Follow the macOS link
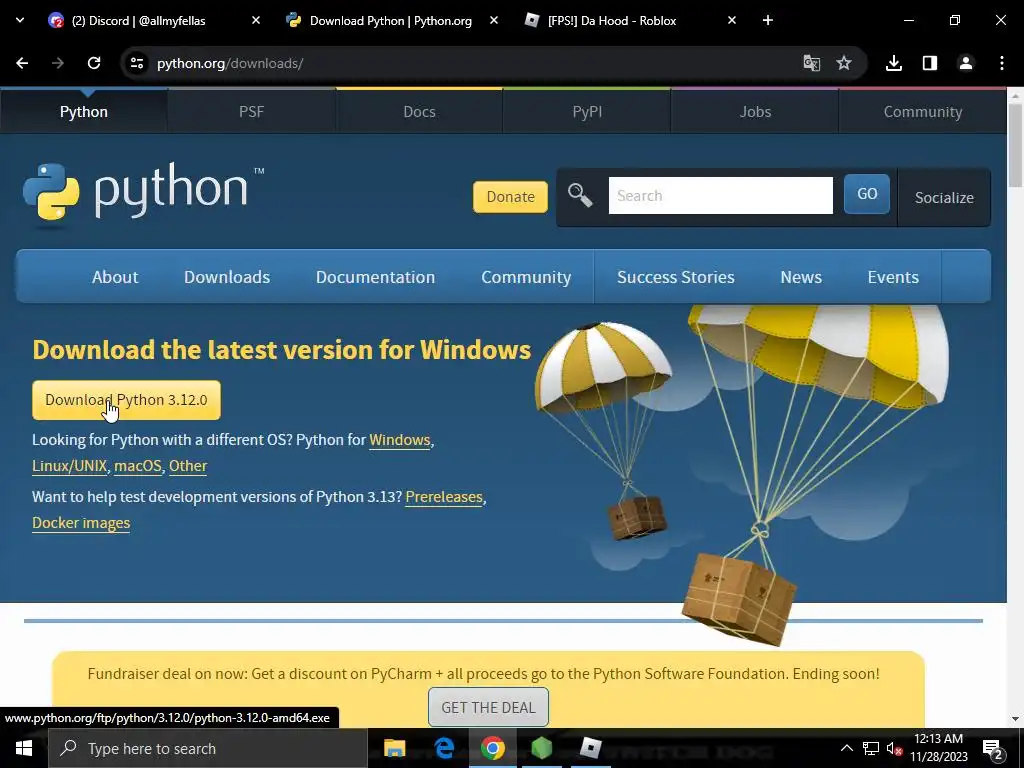The height and width of the screenshot is (768, 1024). [x=138, y=466]
